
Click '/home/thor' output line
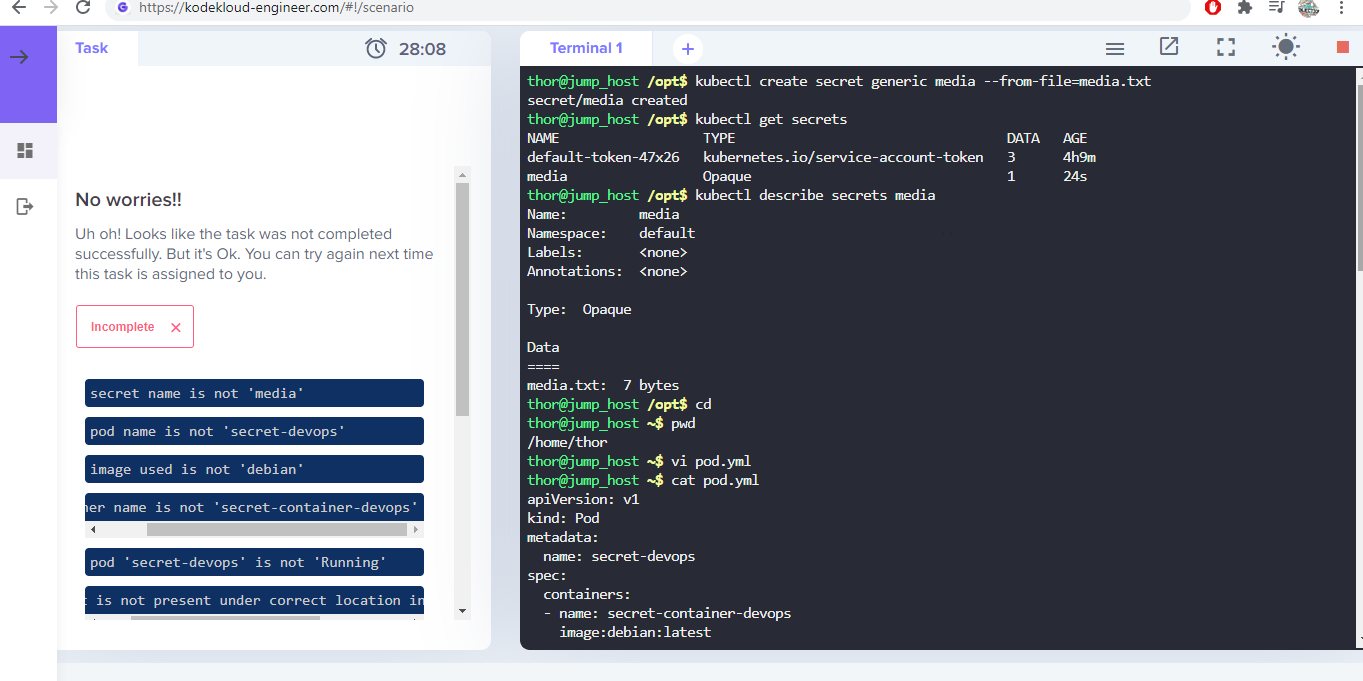567,442
